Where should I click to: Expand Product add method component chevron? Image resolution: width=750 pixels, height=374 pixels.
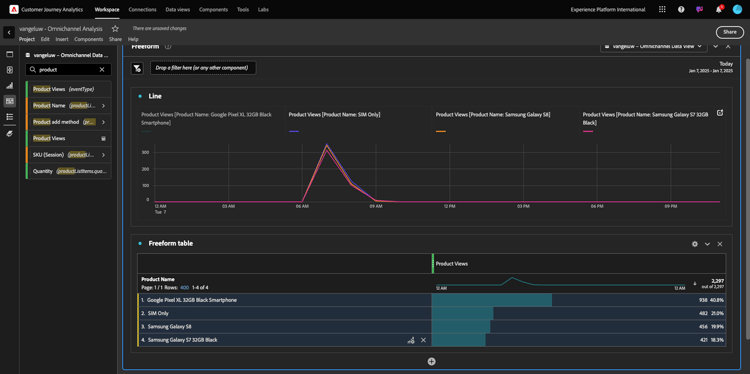click(x=103, y=122)
